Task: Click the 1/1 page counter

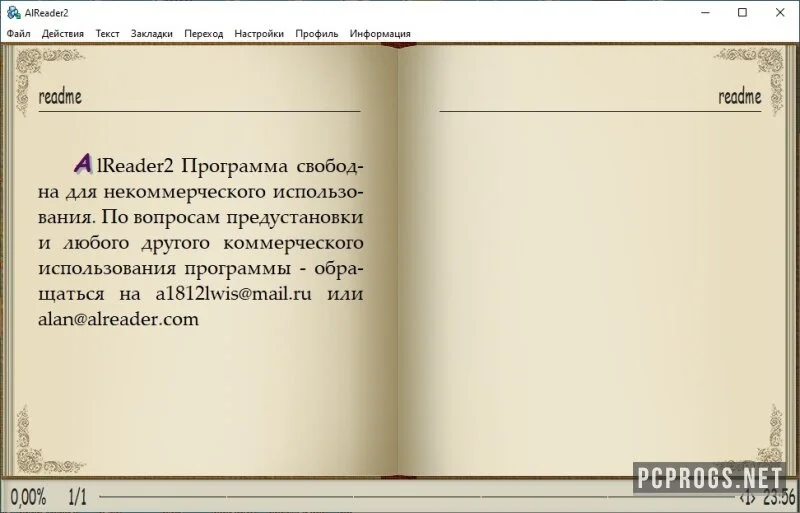Action: tap(78, 497)
